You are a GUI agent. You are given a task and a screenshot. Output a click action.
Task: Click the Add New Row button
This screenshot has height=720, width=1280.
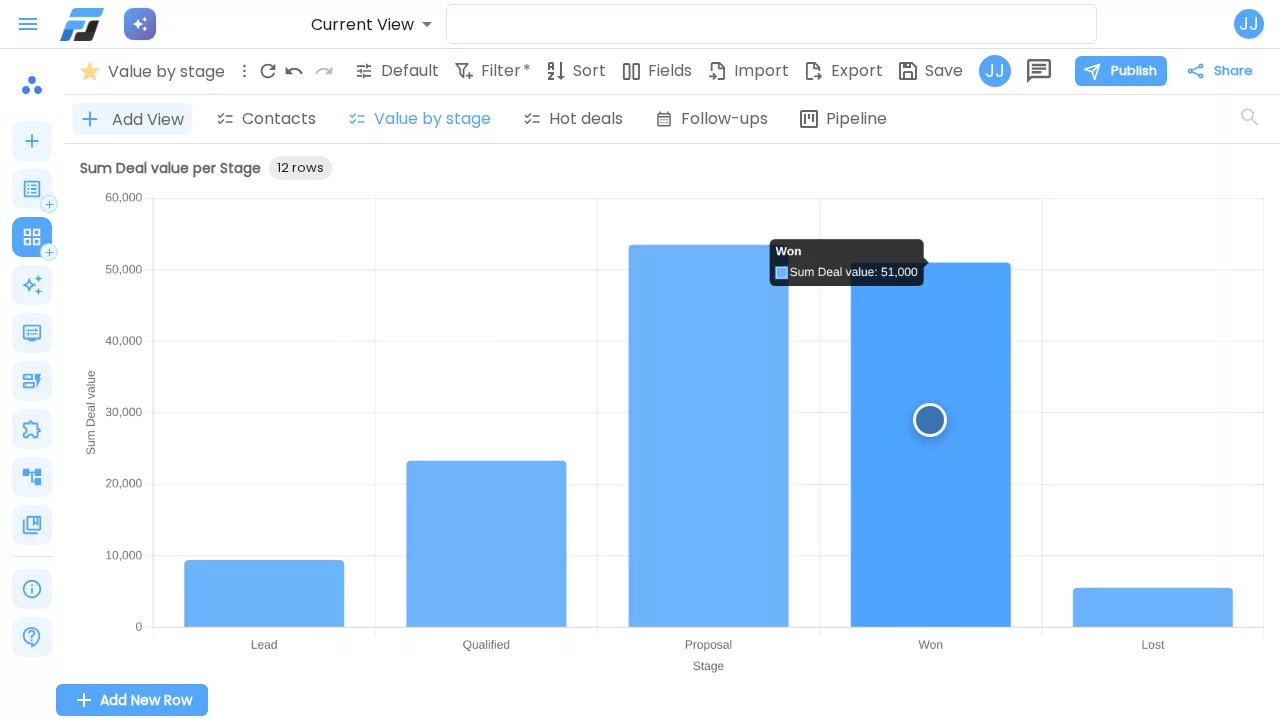[132, 700]
